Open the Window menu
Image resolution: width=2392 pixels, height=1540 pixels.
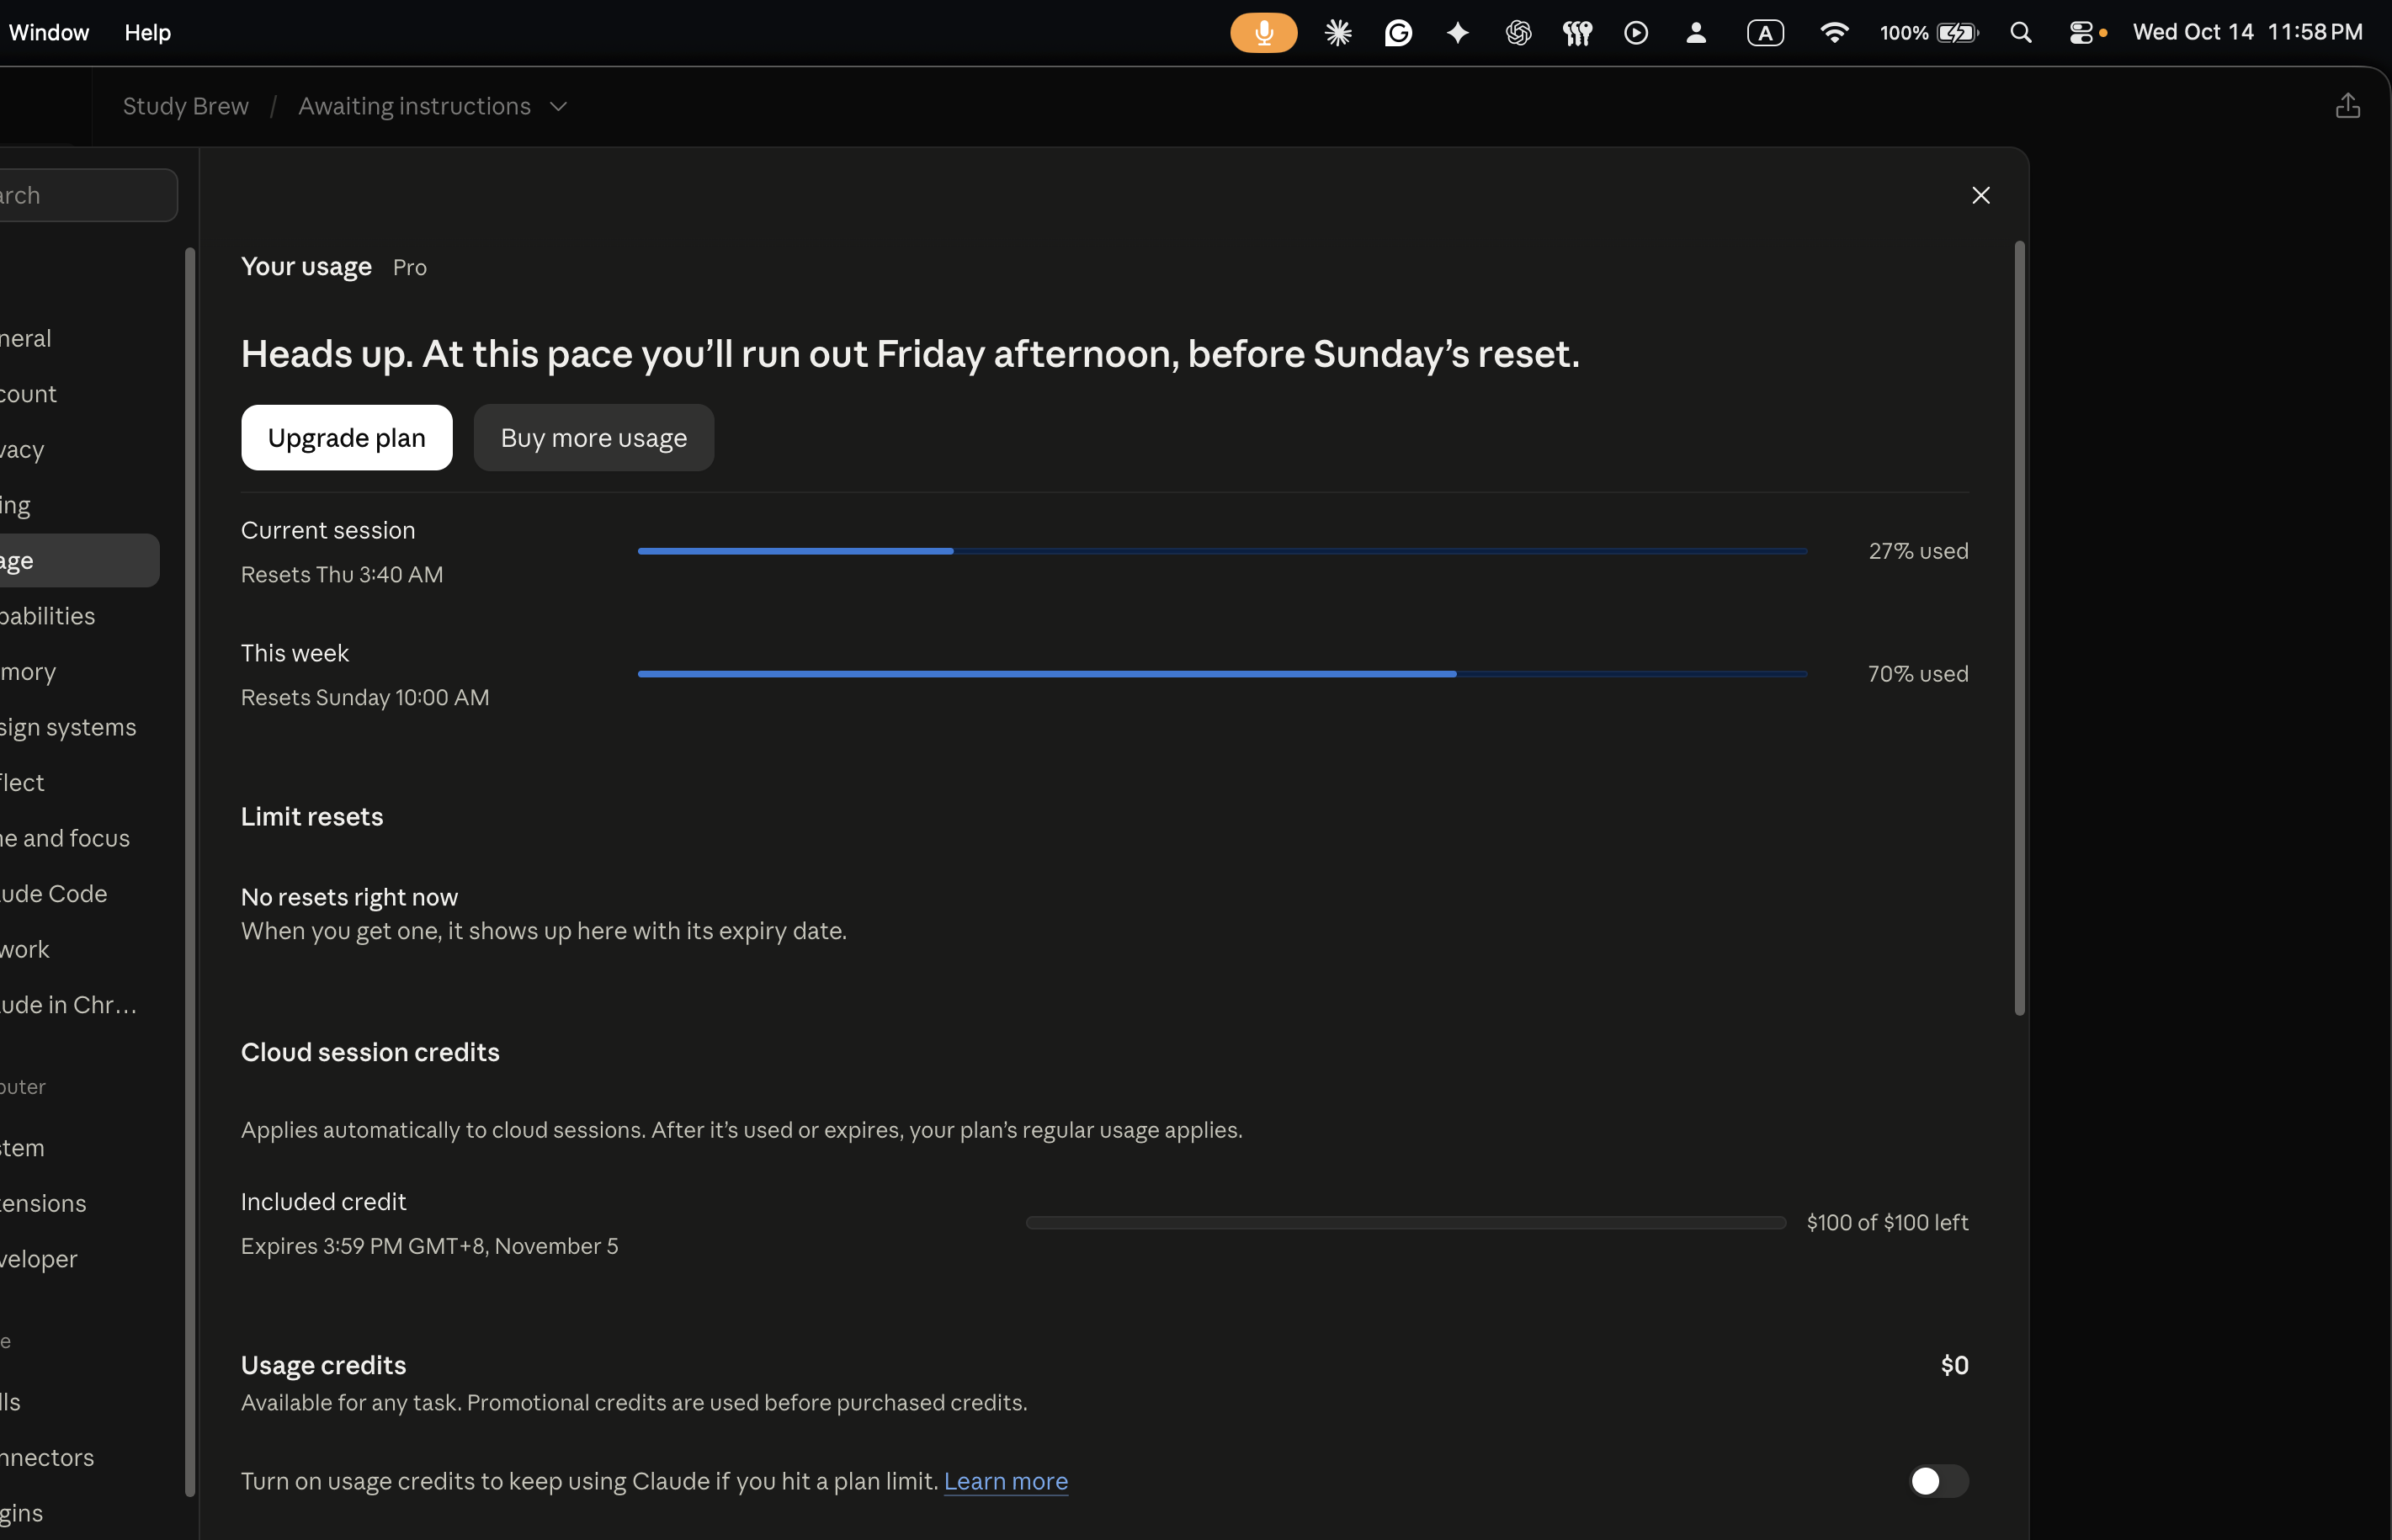coord(49,32)
